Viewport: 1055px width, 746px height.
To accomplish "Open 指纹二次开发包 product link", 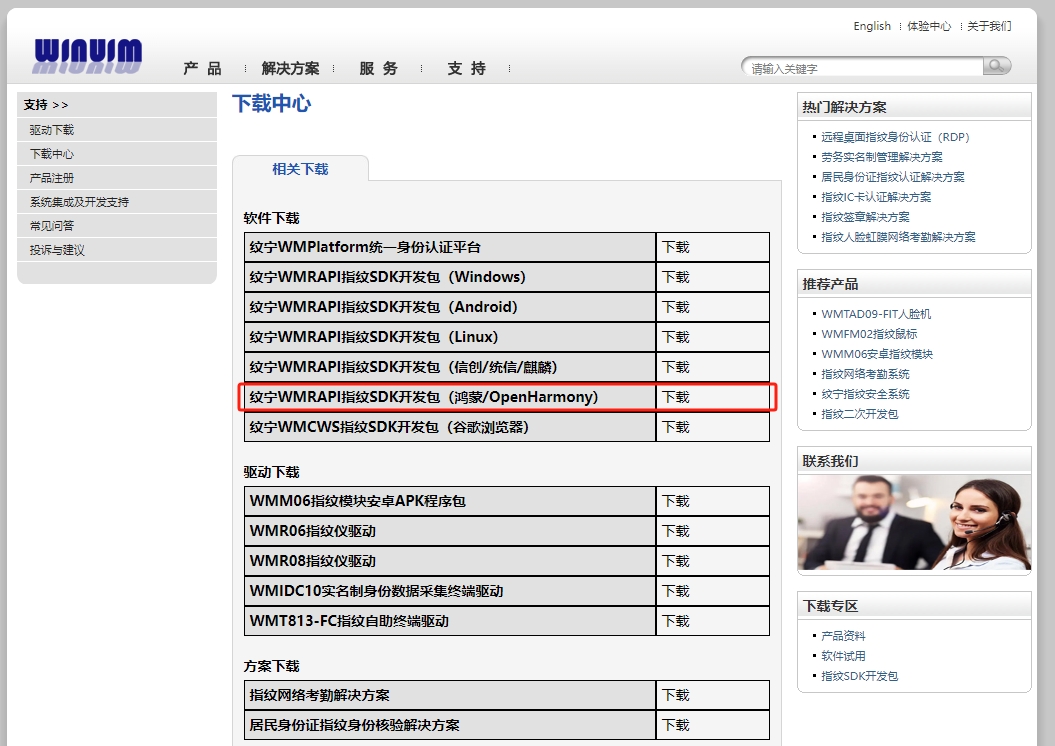I will pyautogui.click(x=860, y=414).
